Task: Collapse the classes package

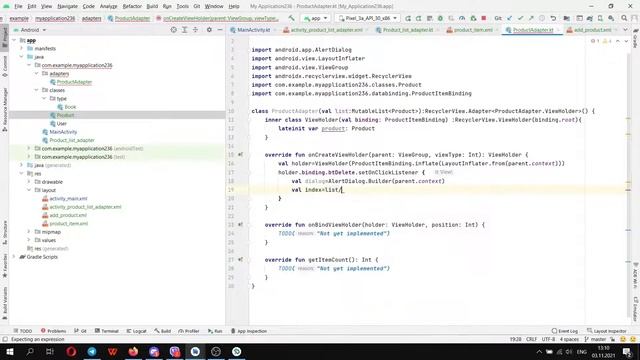Action: tap(37, 90)
